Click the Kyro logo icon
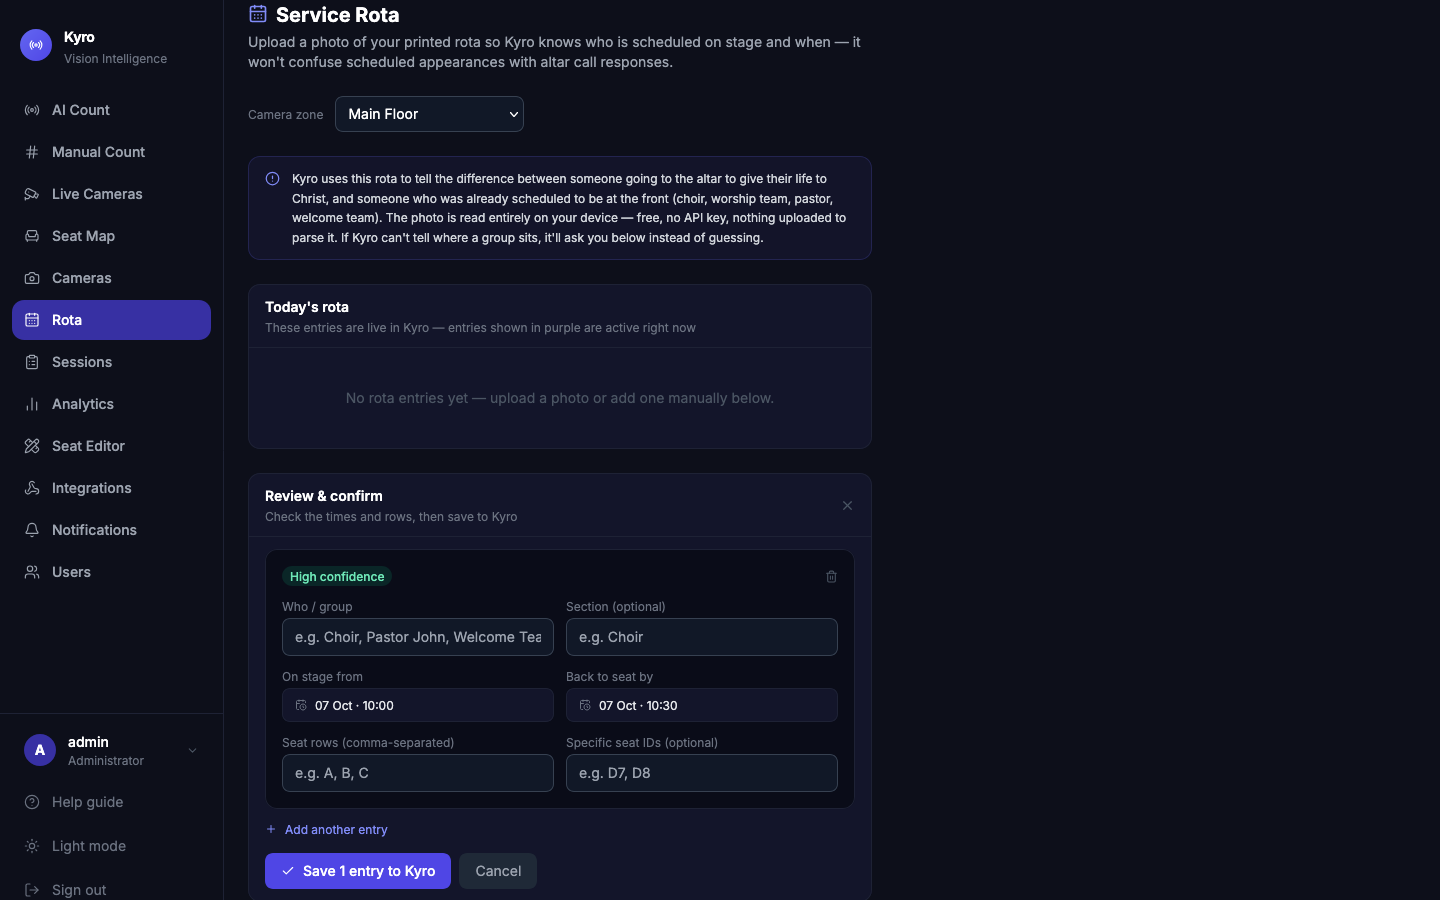The image size is (1440, 900). pyautogui.click(x=36, y=45)
